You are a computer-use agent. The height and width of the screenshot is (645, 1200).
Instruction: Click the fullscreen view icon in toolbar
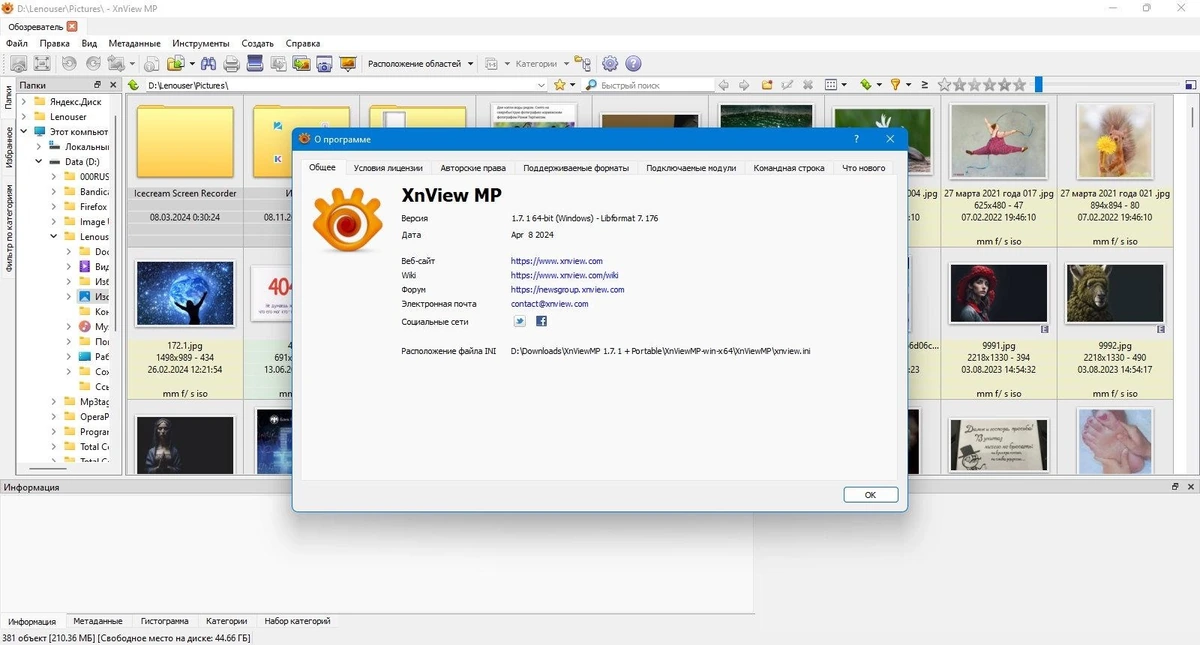click(42, 64)
